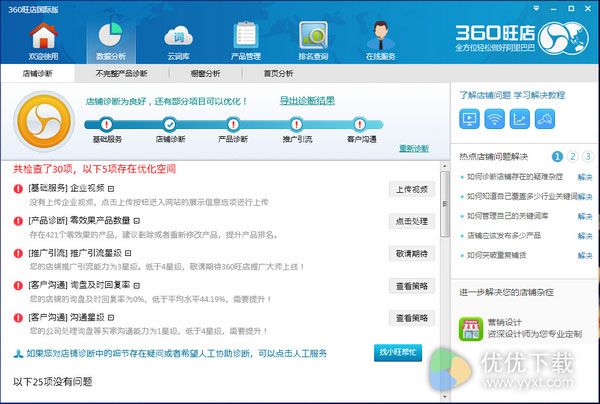Open the key tutorial icon
Image resolution: width=600 pixels, height=404 pixels.
545,119
